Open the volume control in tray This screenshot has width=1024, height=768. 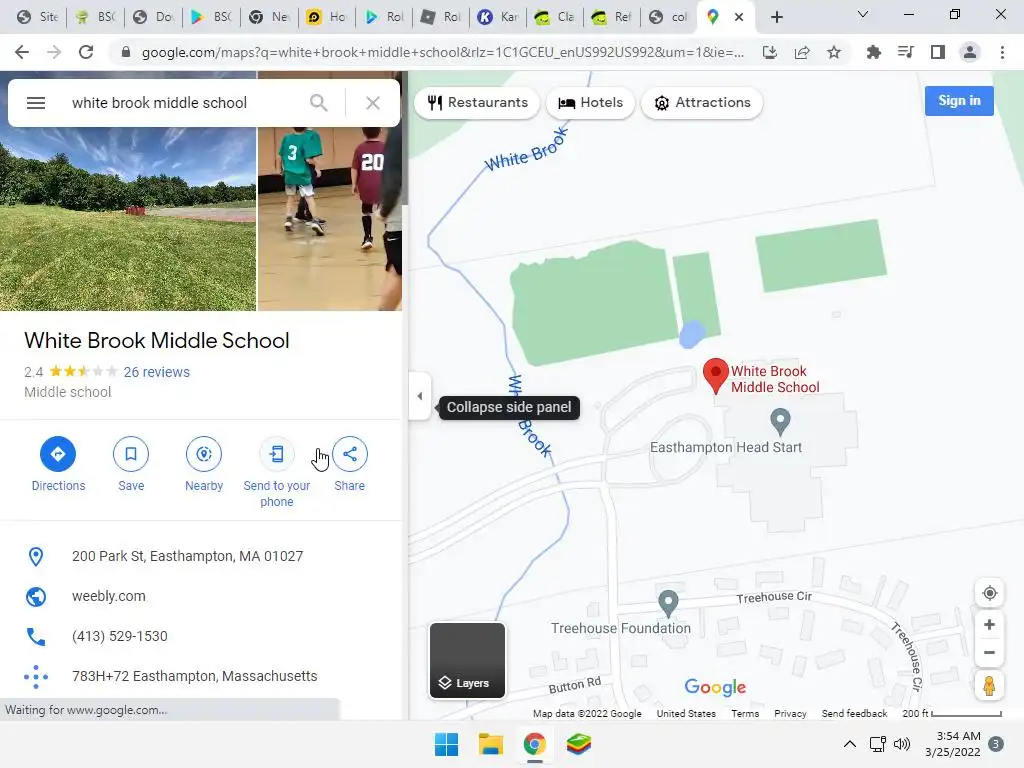[902, 744]
